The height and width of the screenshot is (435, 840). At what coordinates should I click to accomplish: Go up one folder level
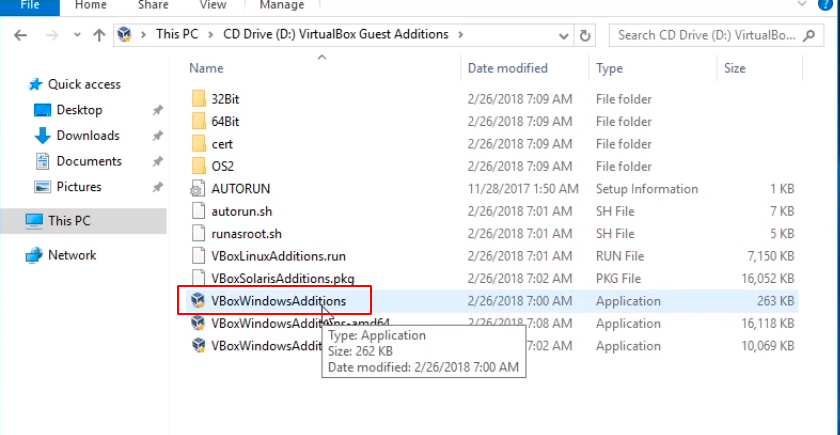[x=99, y=35]
